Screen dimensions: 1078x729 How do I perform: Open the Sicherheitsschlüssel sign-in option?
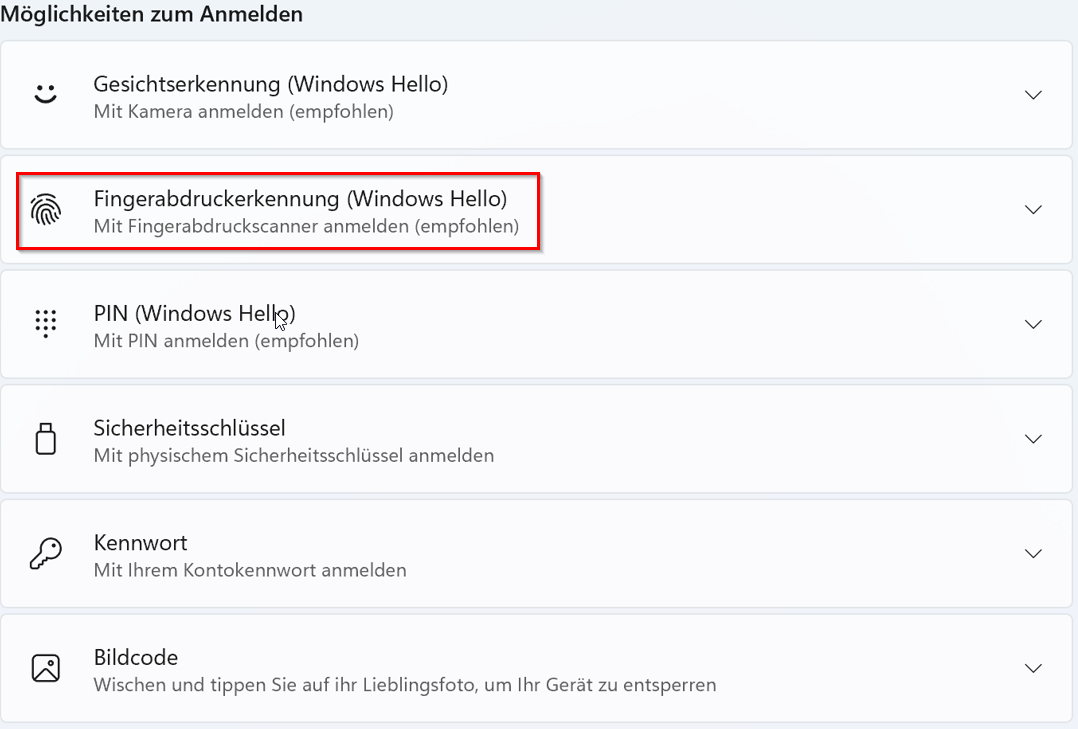click(x=189, y=428)
